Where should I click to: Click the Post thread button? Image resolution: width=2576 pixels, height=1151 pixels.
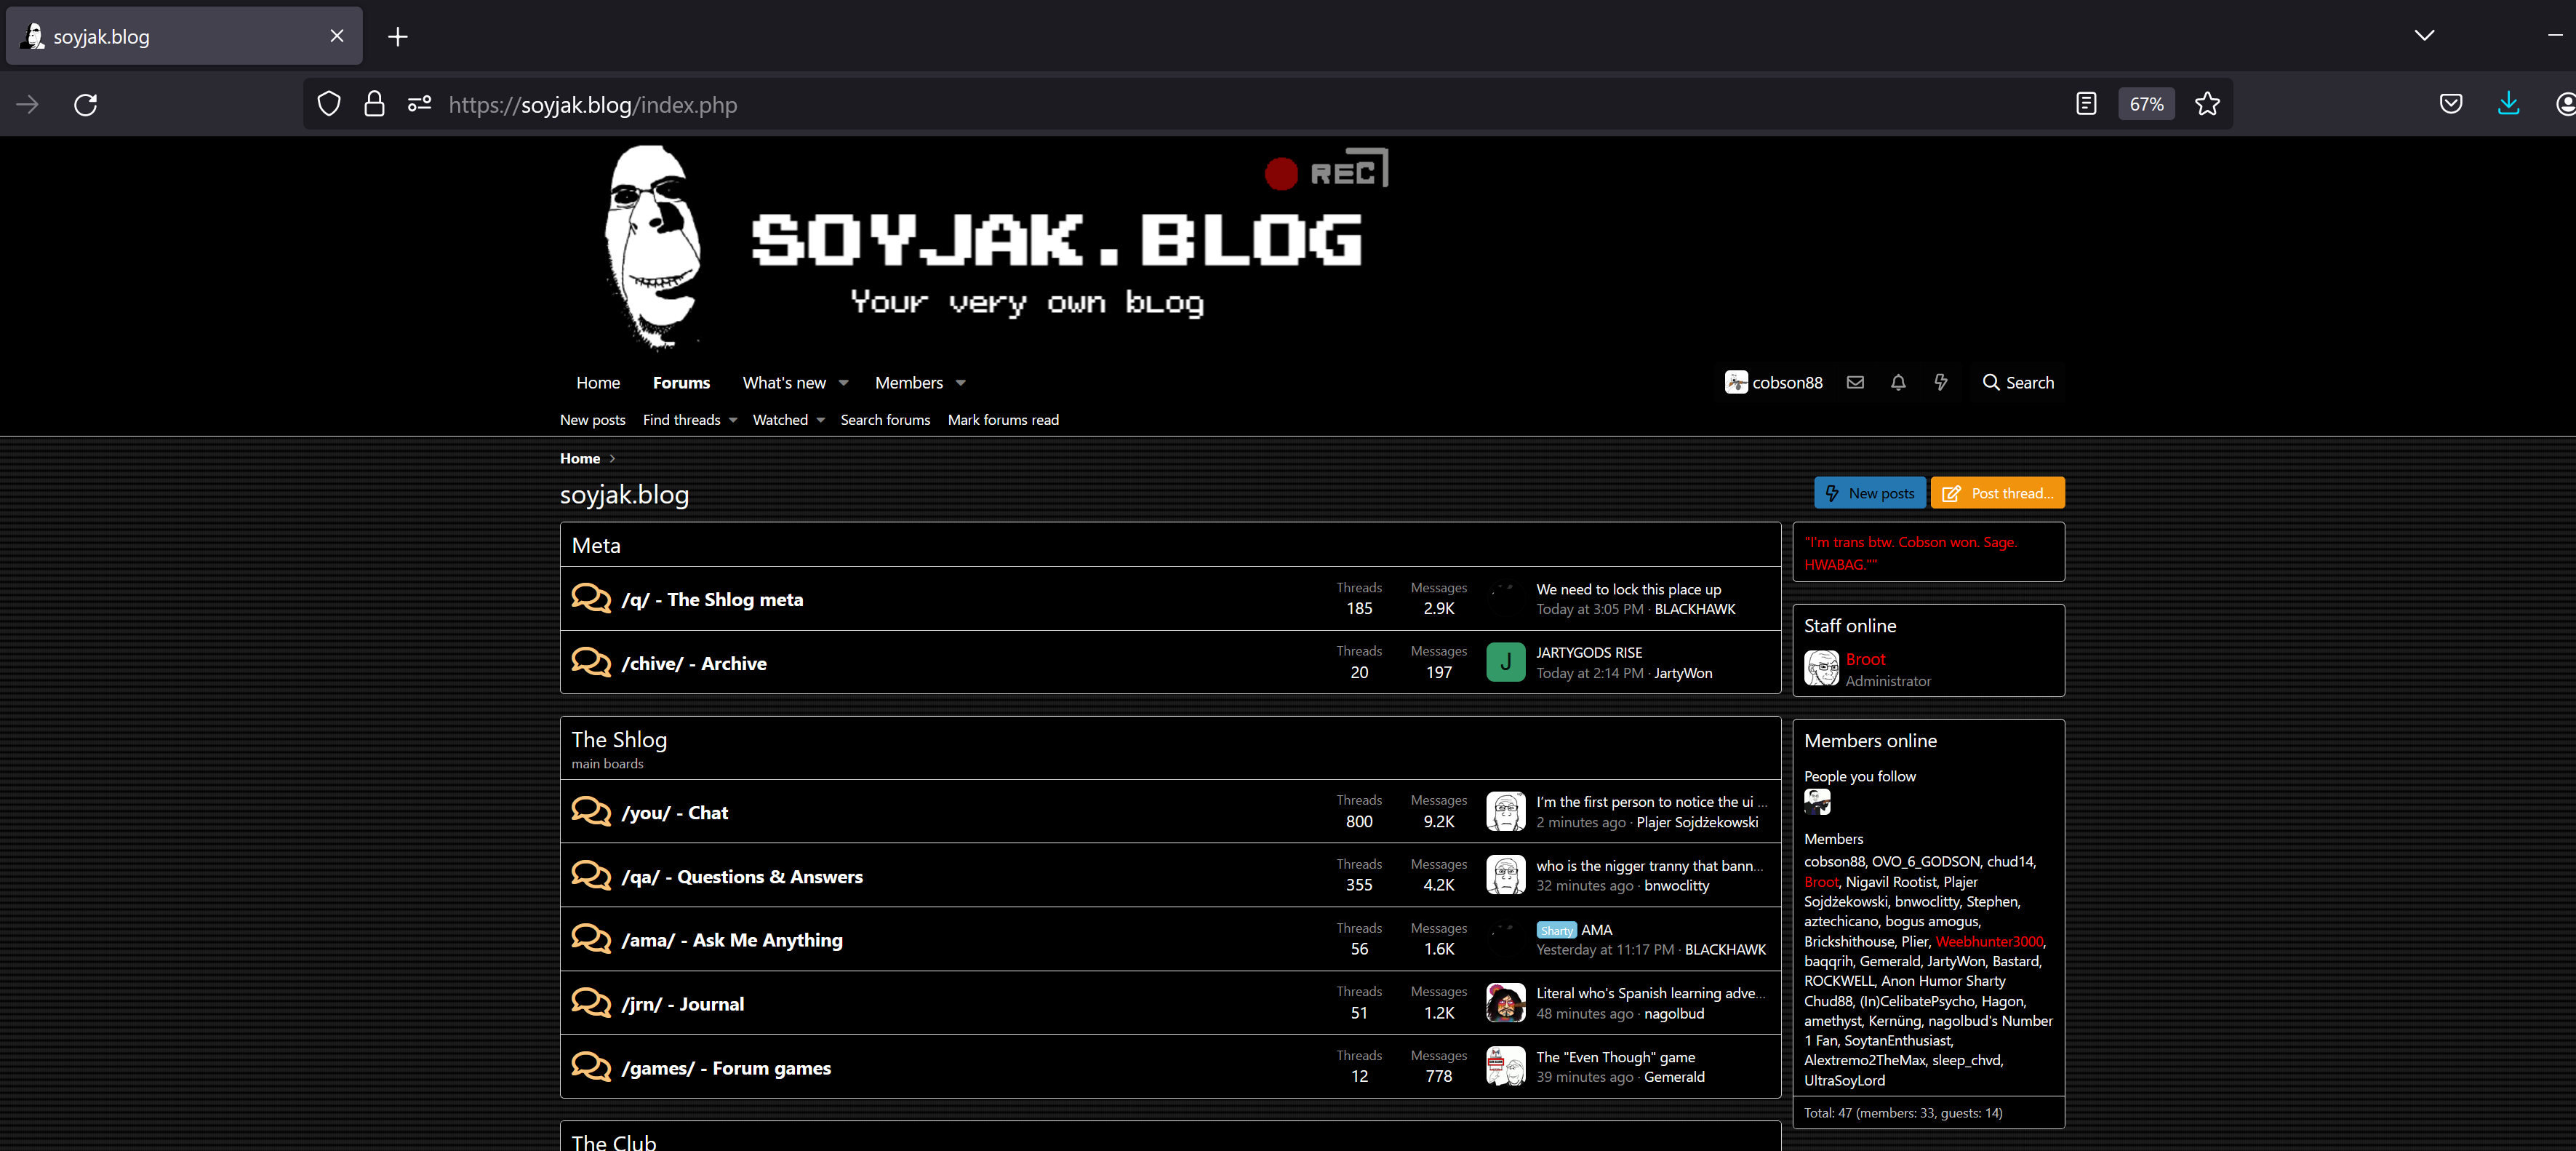click(1997, 492)
